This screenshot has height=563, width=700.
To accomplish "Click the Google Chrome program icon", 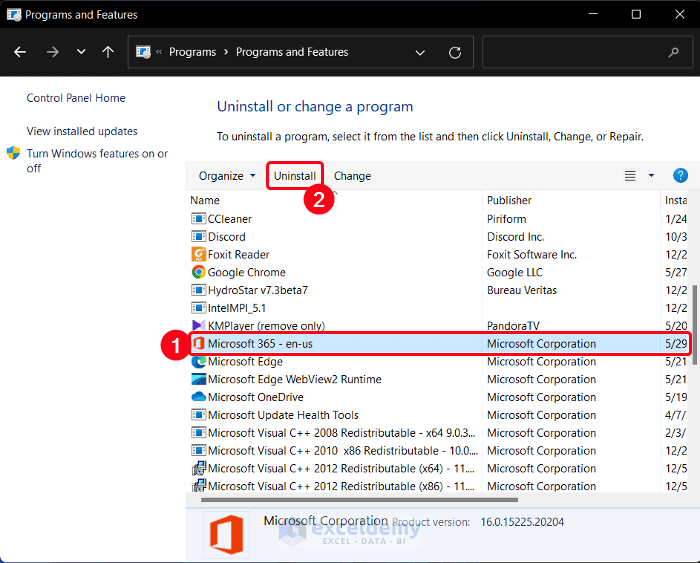I will click(198, 272).
